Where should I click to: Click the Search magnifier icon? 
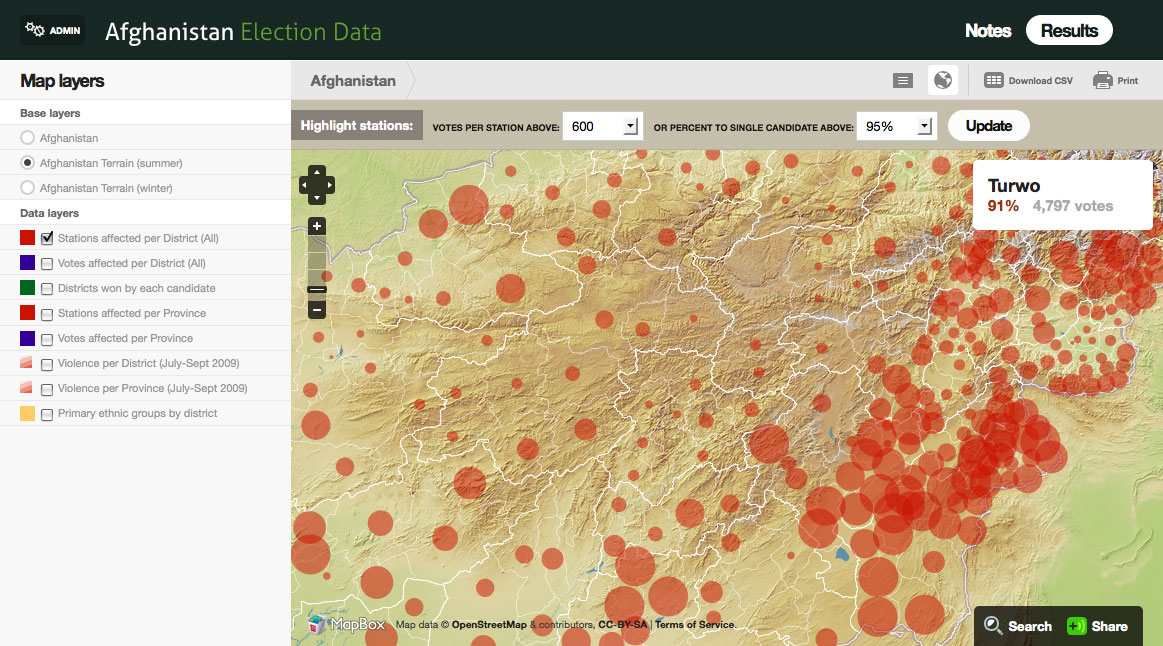coord(993,625)
